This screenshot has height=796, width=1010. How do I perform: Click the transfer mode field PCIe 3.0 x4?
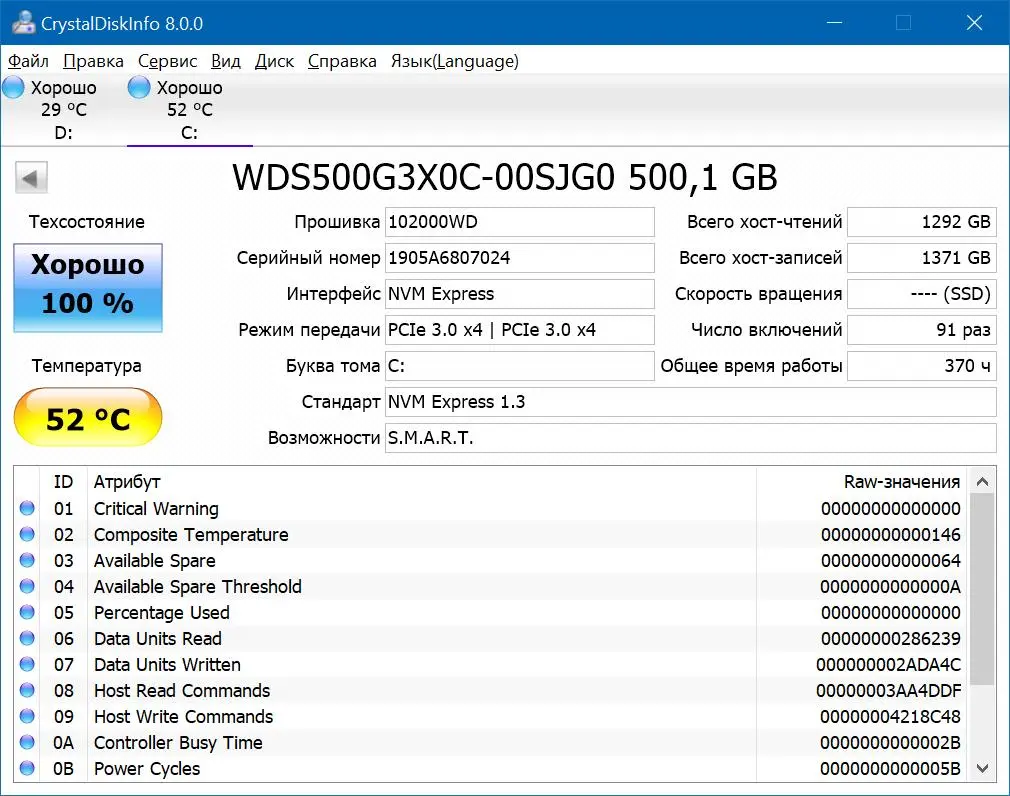519,330
